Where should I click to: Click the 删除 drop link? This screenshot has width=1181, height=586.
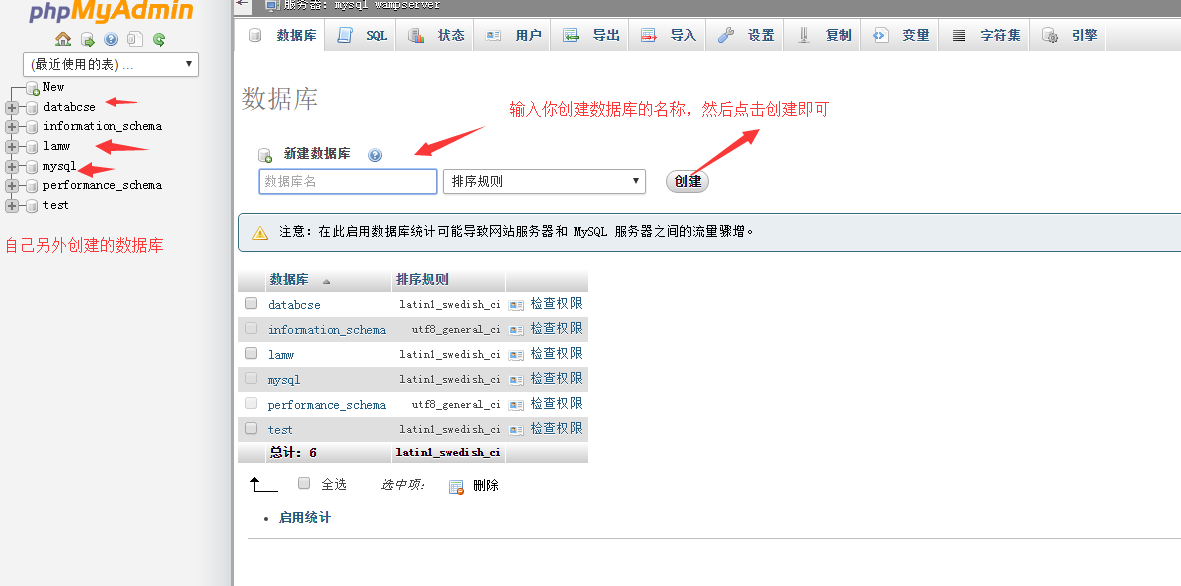[486, 486]
